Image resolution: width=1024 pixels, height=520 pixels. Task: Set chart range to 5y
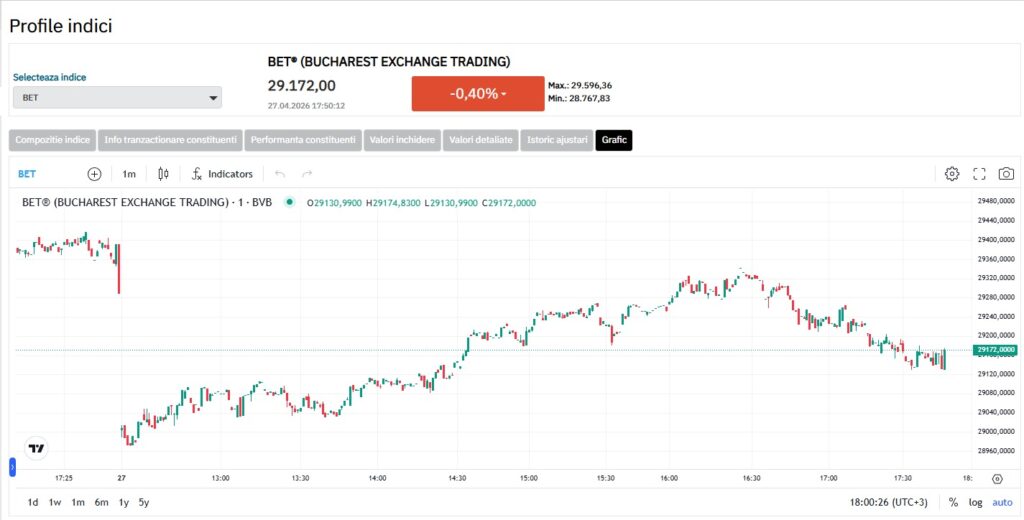pyautogui.click(x=144, y=502)
